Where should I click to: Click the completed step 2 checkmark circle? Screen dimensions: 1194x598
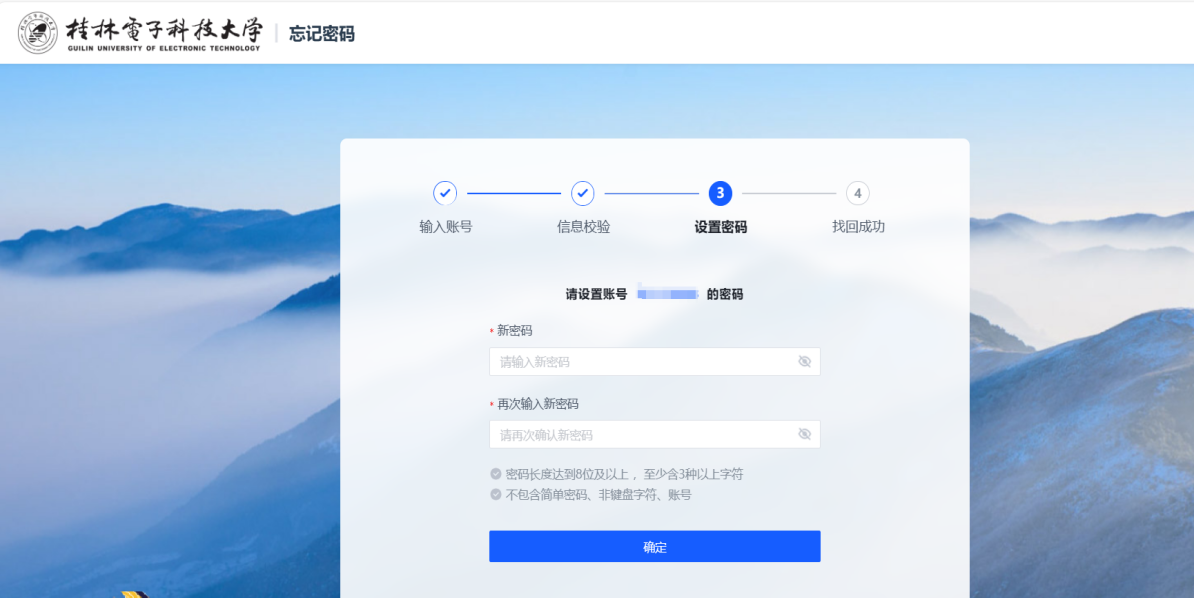coord(583,193)
